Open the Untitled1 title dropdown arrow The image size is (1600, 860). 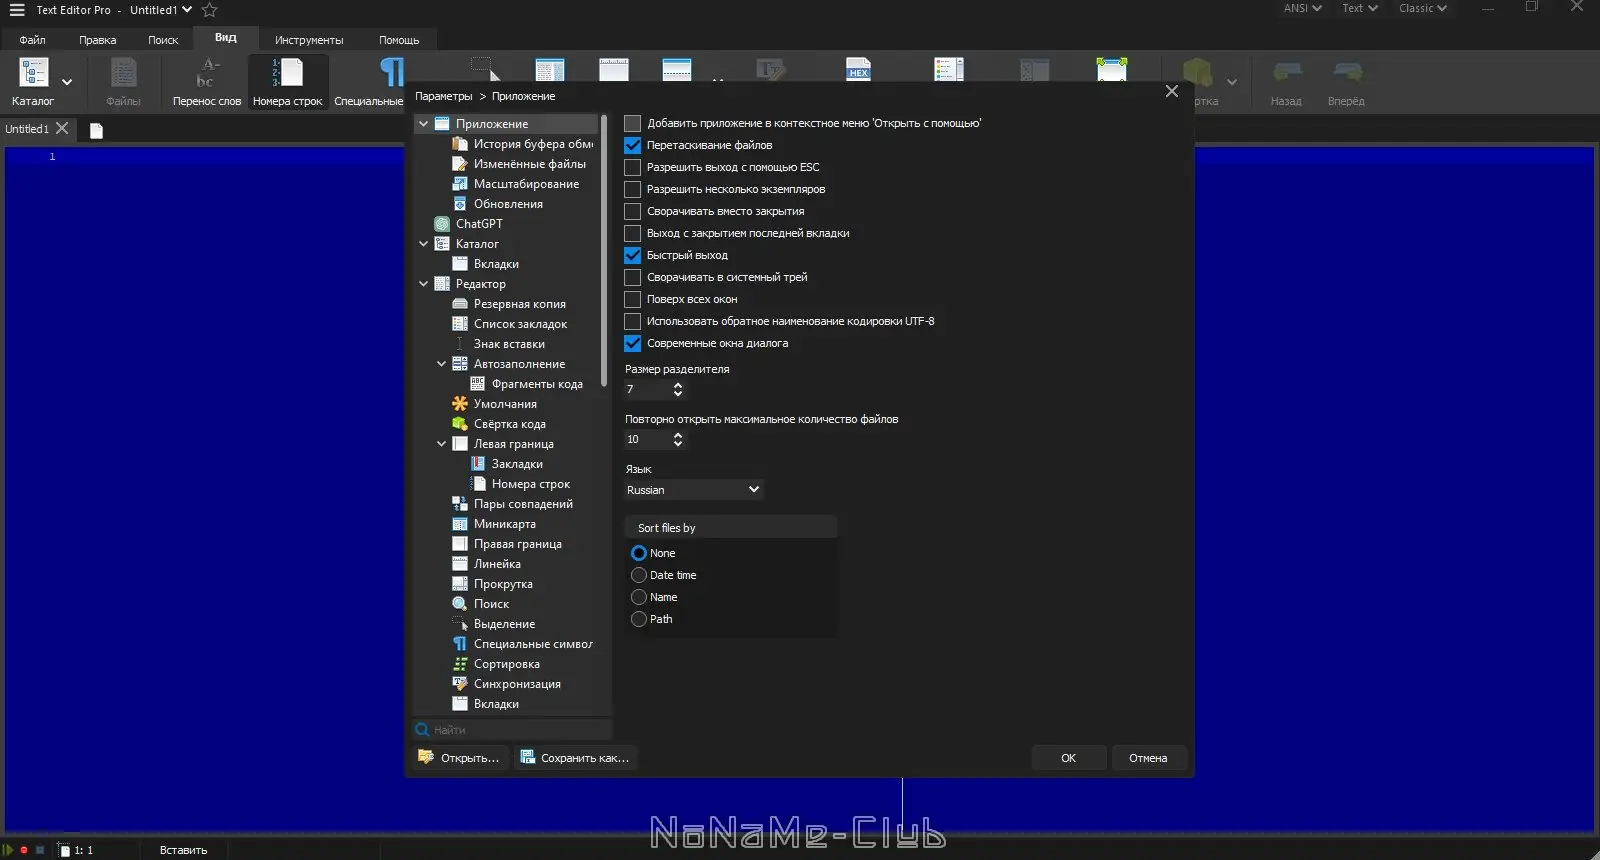pos(187,10)
